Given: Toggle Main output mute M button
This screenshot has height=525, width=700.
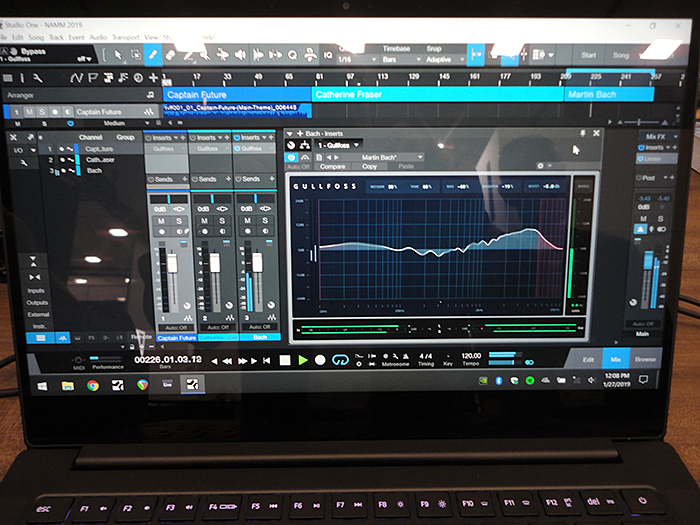Looking at the screenshot, I should (x=643, y=218).
